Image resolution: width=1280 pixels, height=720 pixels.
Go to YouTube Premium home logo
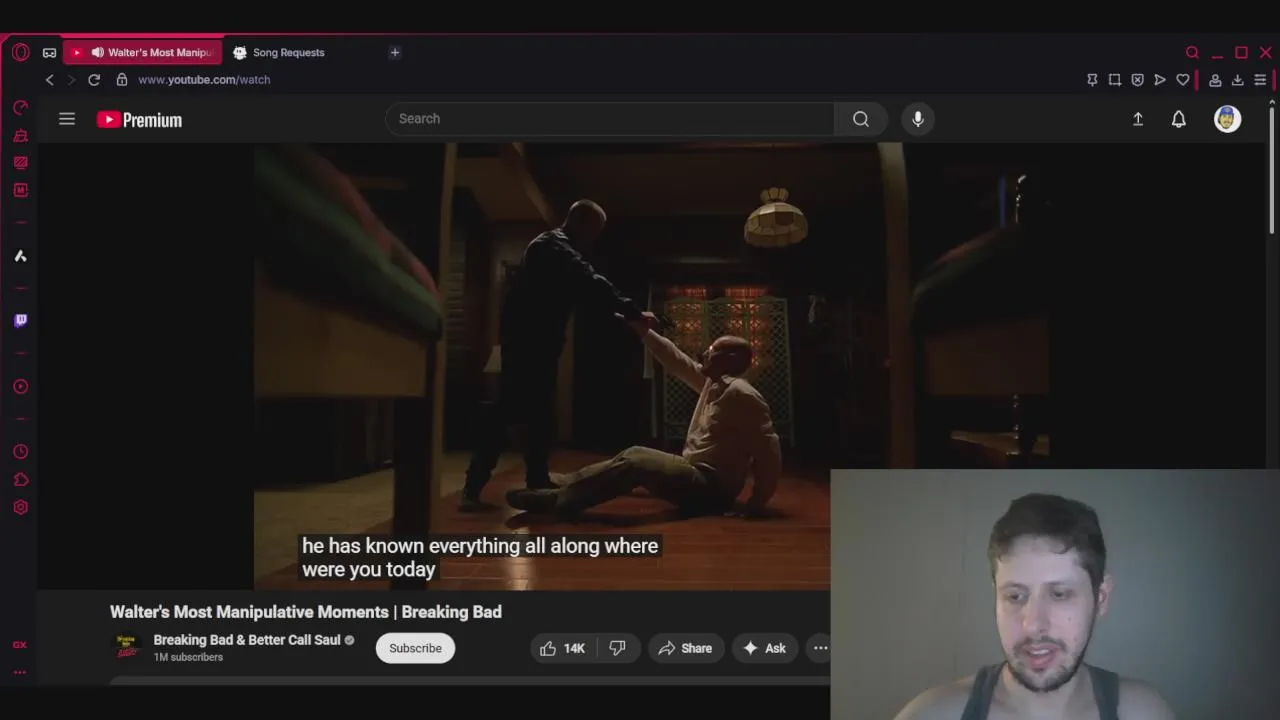pos(139,120)
